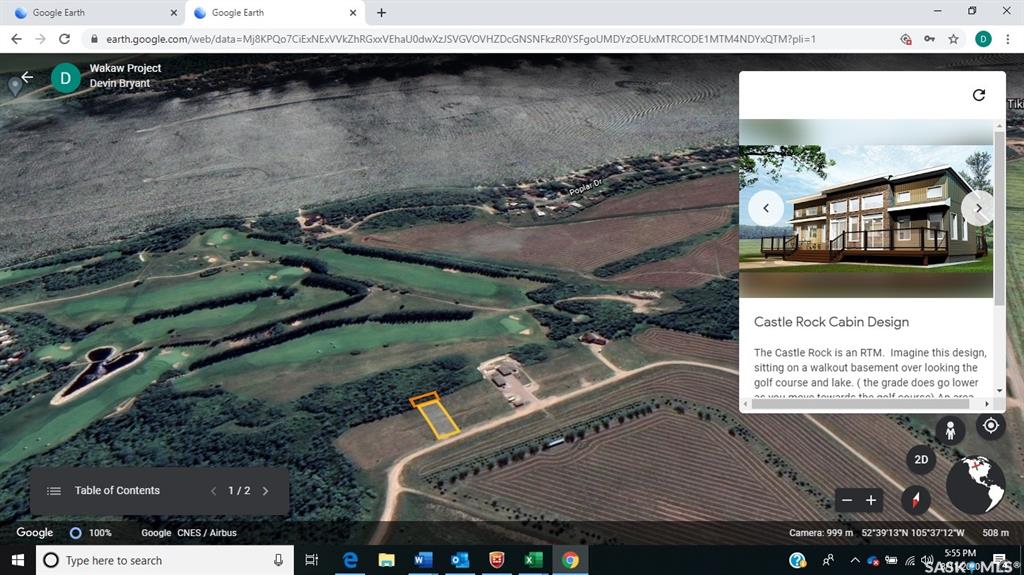Bookmark this page with the star icon
The height and width of the screenshot is (575, 1024).
(x=954, y=39)
